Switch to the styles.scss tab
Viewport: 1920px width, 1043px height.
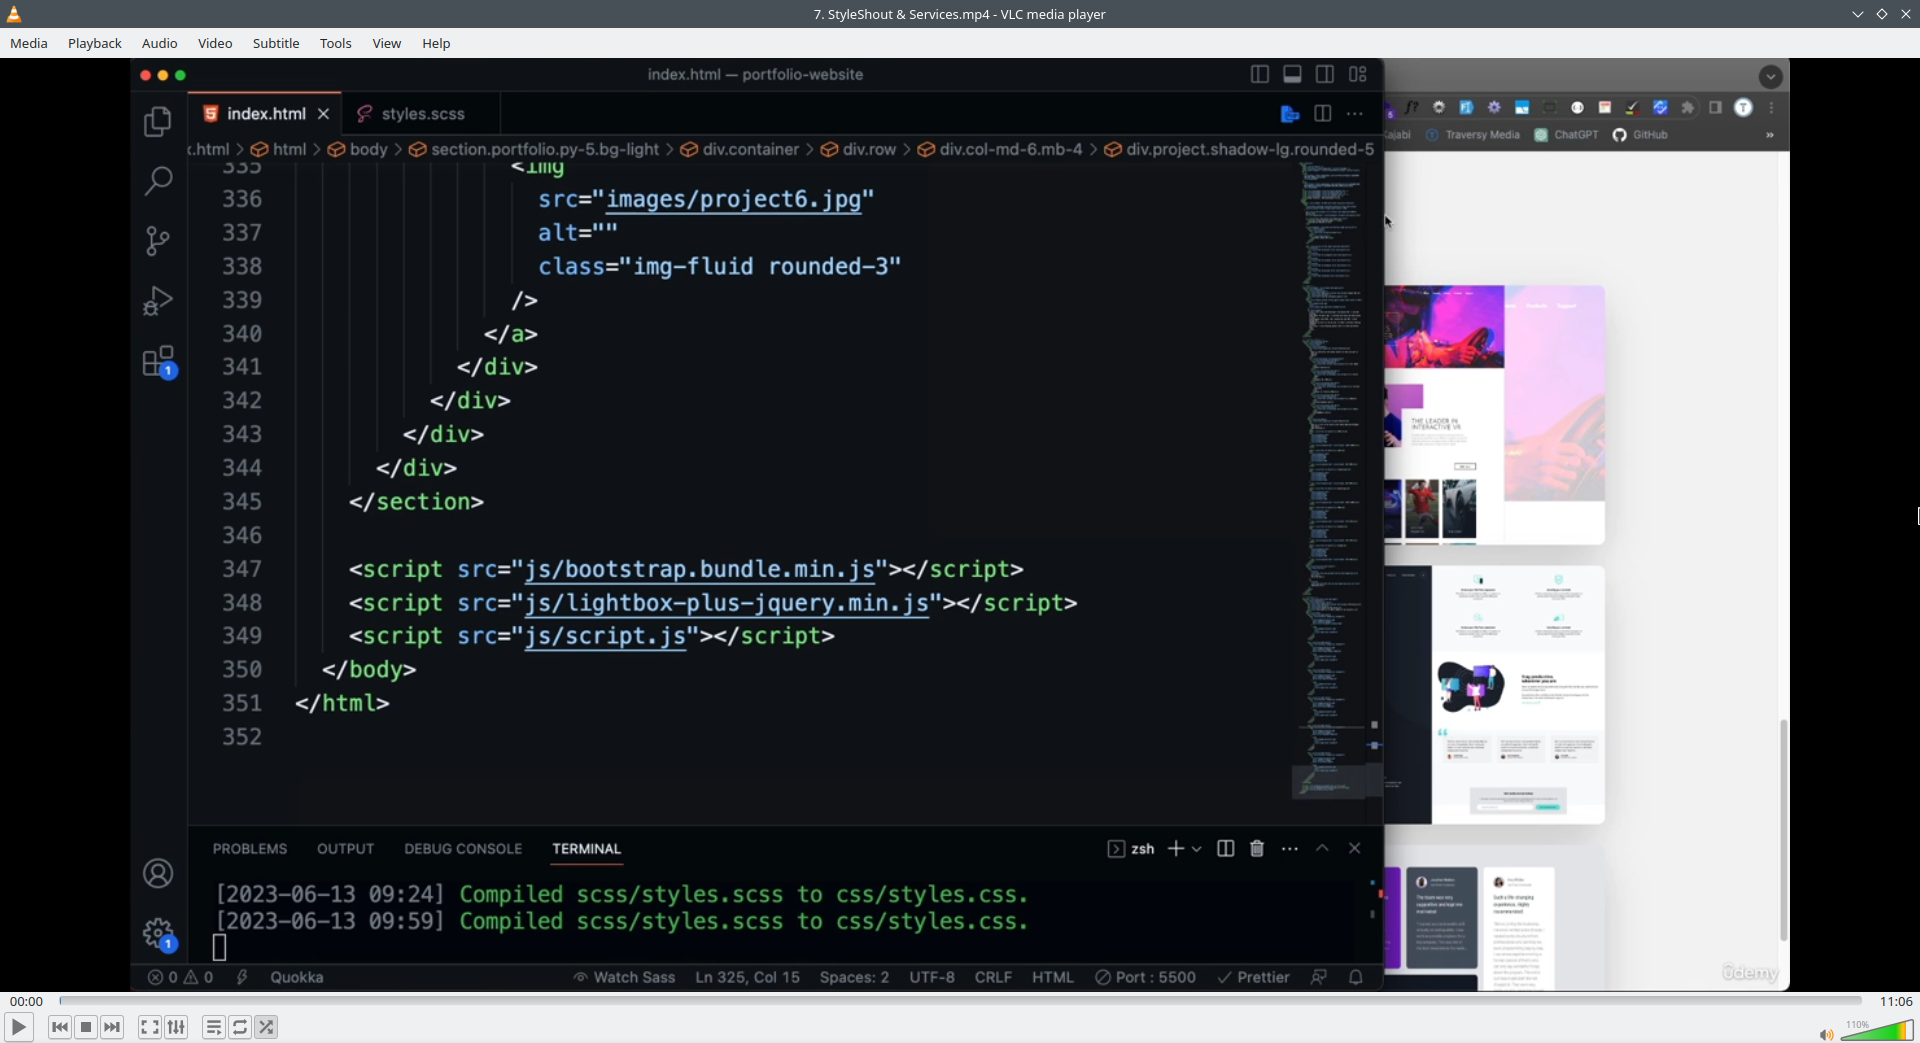point(422,113)
